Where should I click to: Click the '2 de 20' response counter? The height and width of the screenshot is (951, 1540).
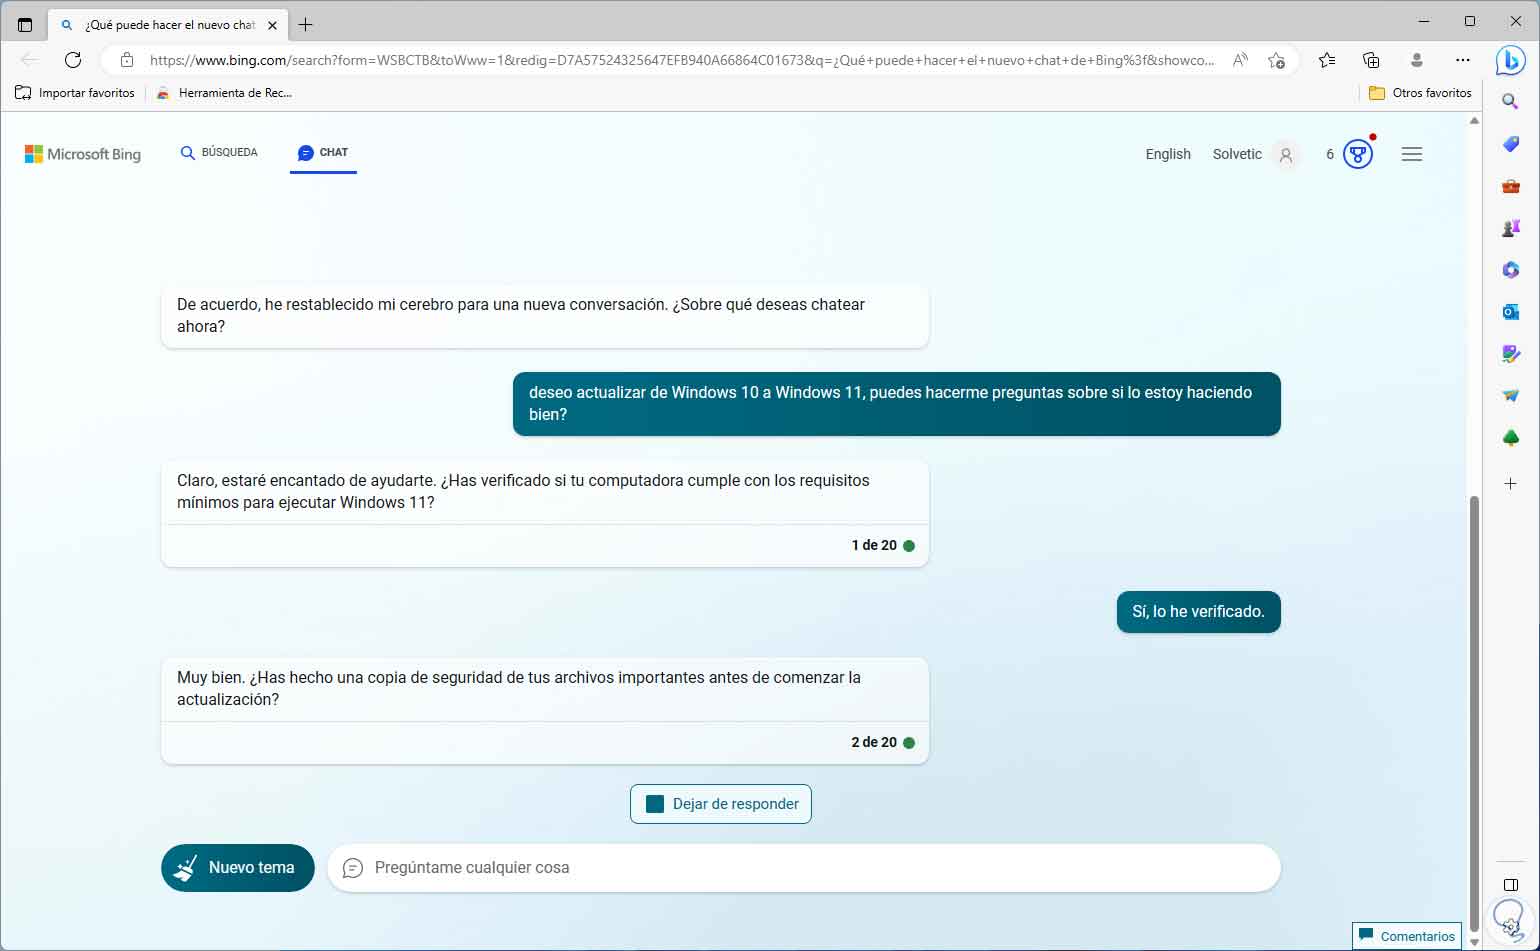click(874, 743)
